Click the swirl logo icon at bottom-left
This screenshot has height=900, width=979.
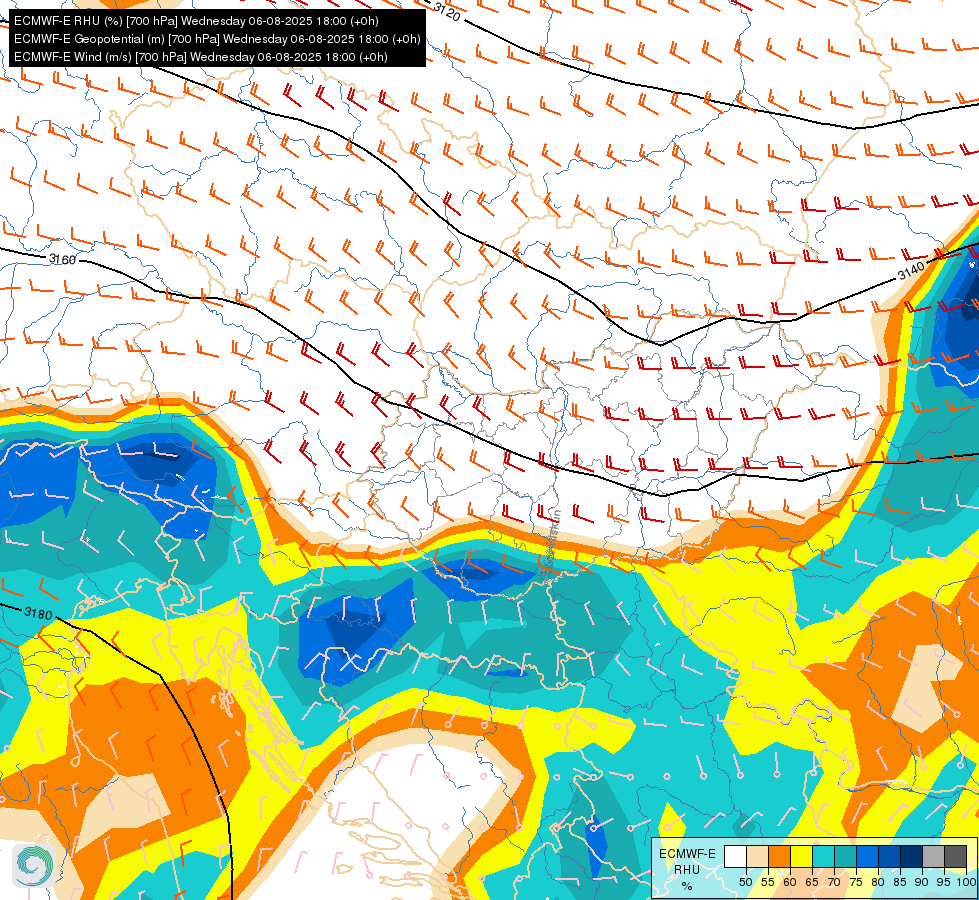tap(33, 866)
